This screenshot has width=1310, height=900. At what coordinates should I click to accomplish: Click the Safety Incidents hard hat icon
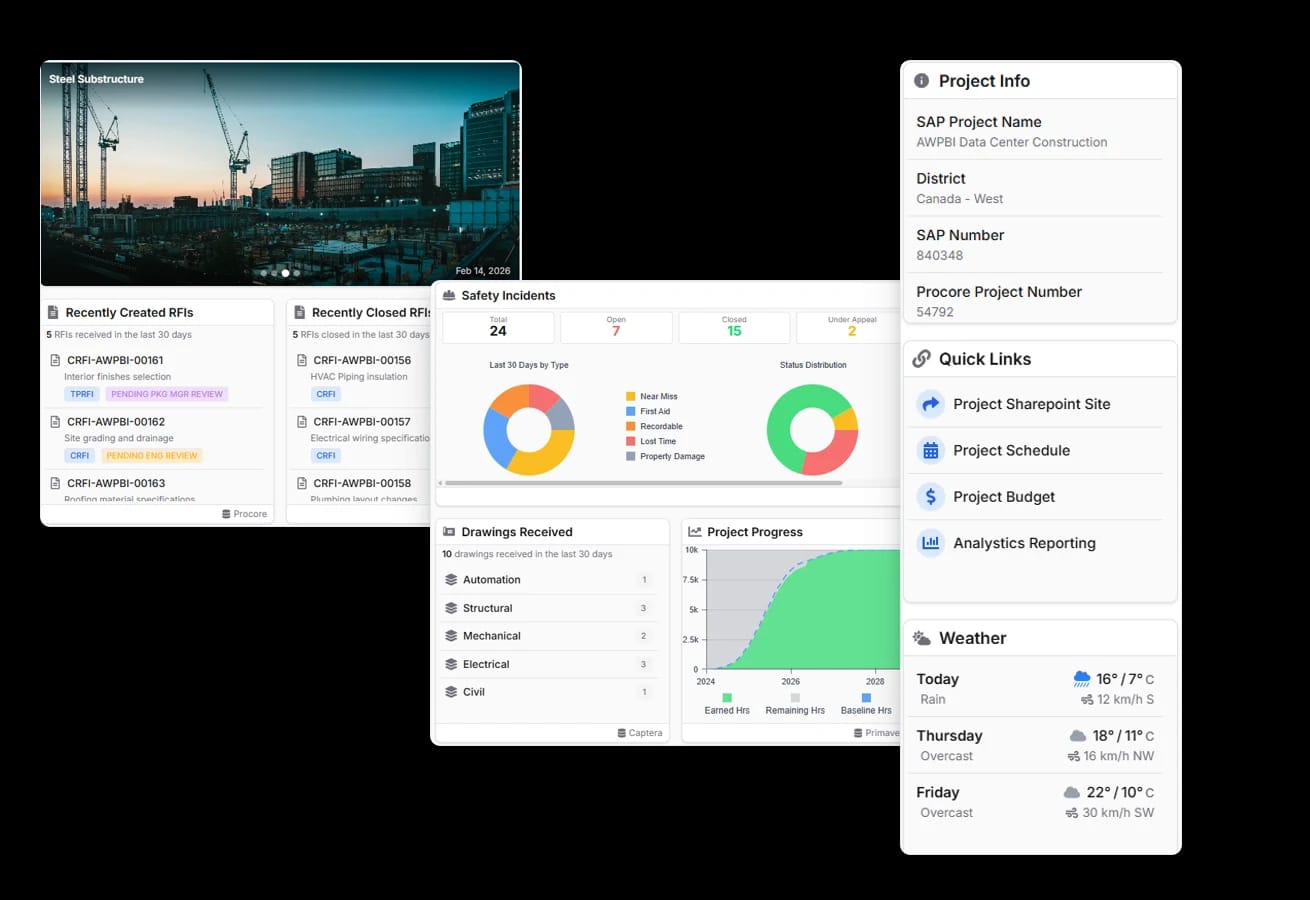[449, 296]
